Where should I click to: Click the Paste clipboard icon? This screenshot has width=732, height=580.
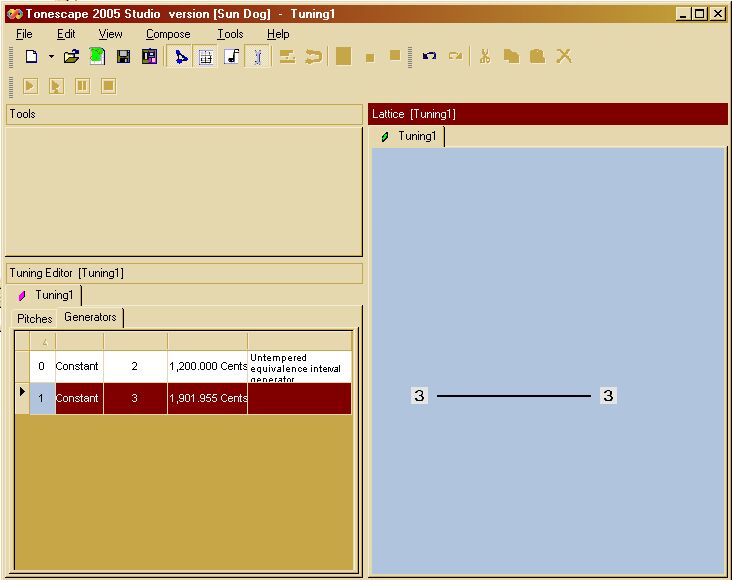click(x=537, y=57)
